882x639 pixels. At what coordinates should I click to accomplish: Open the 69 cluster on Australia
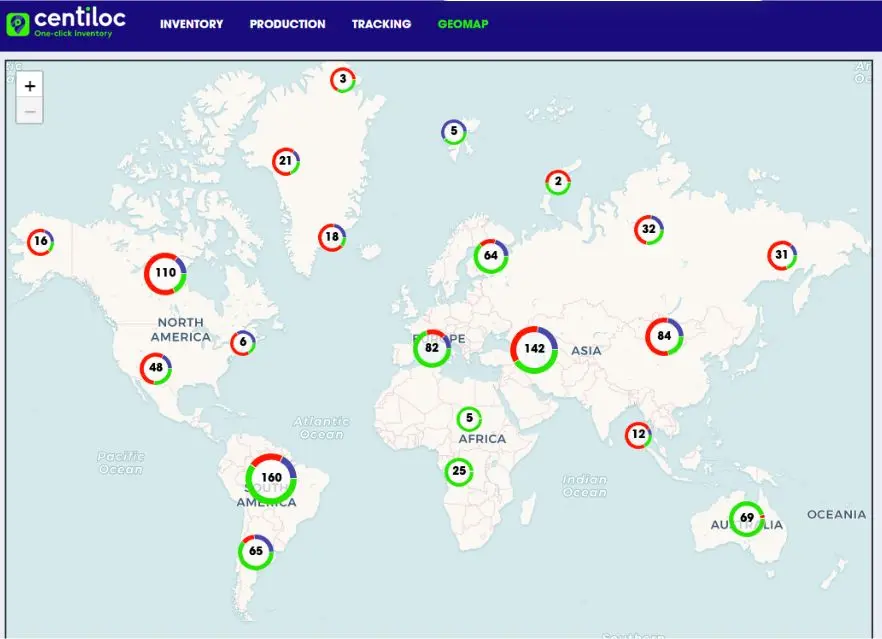point(746,518)
